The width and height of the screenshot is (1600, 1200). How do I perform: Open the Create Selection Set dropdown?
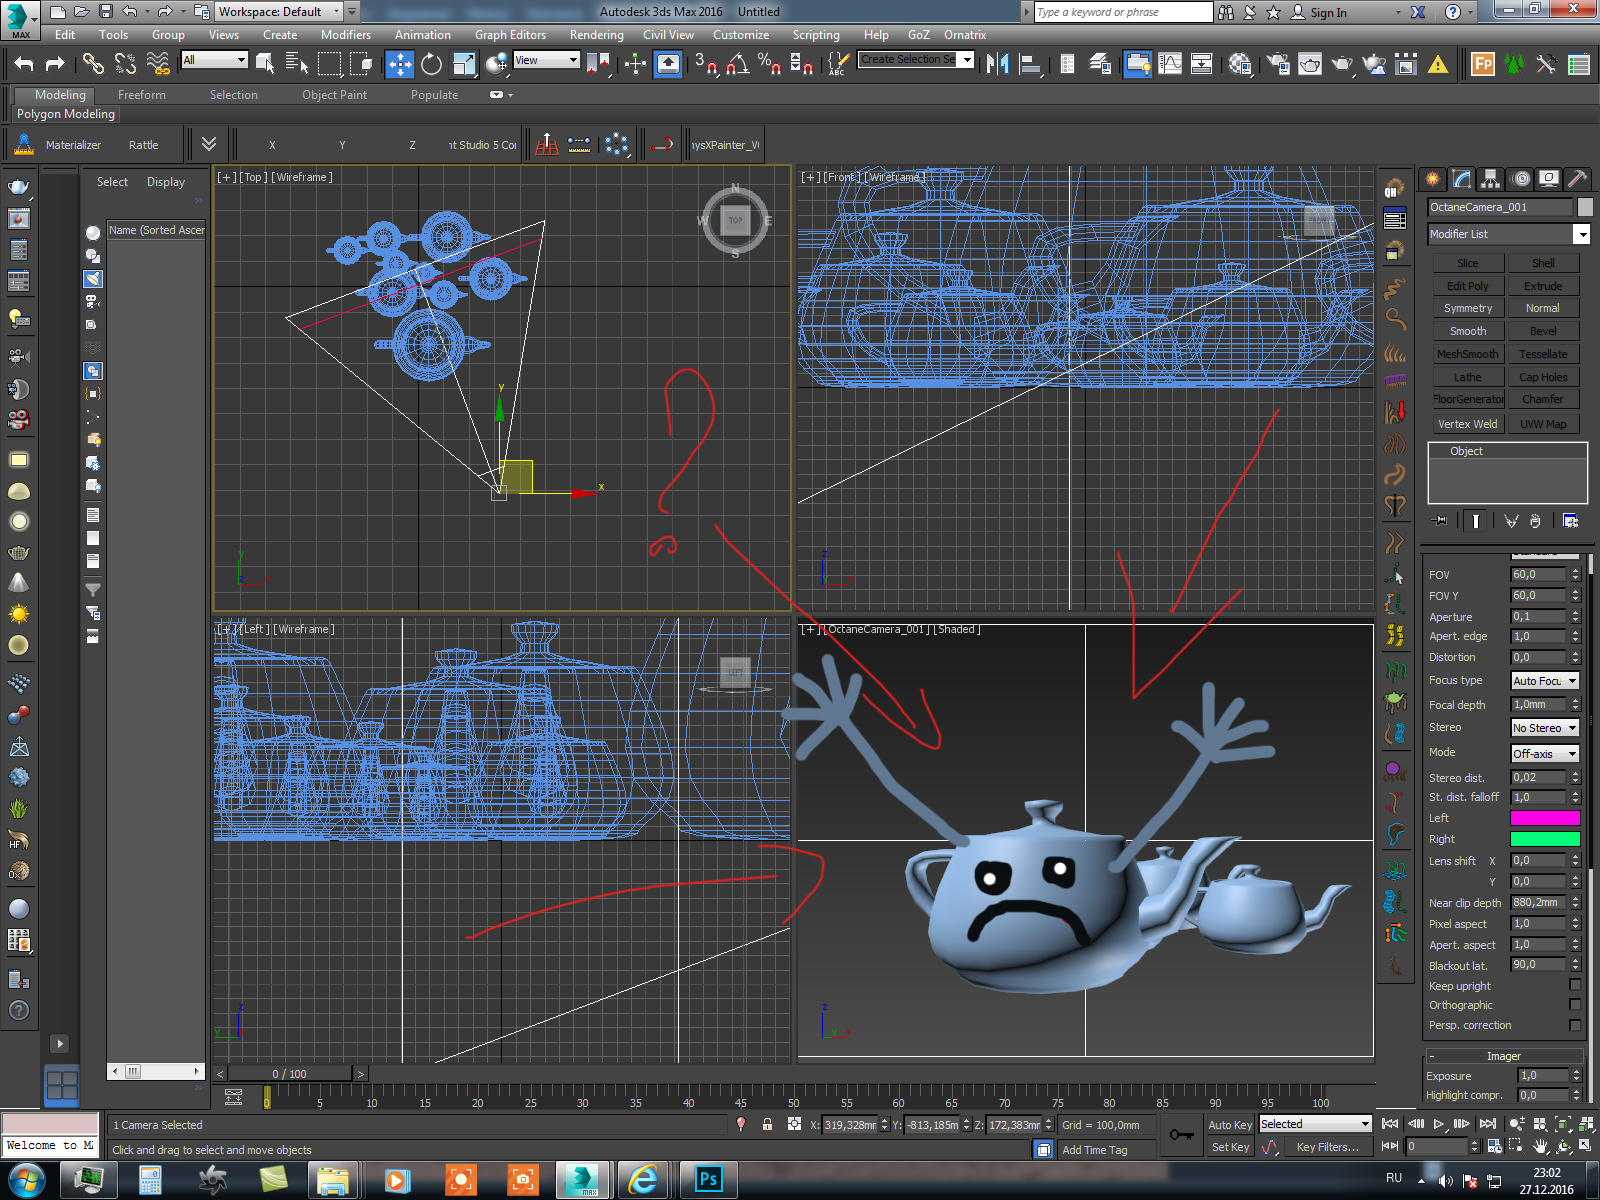pos(916,60)
